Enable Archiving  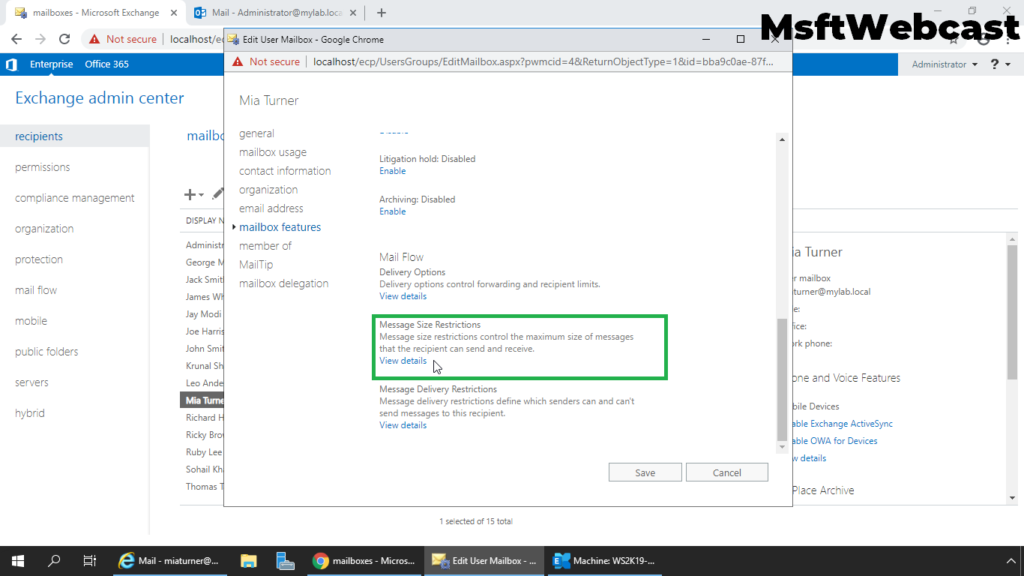coord(392,212)
